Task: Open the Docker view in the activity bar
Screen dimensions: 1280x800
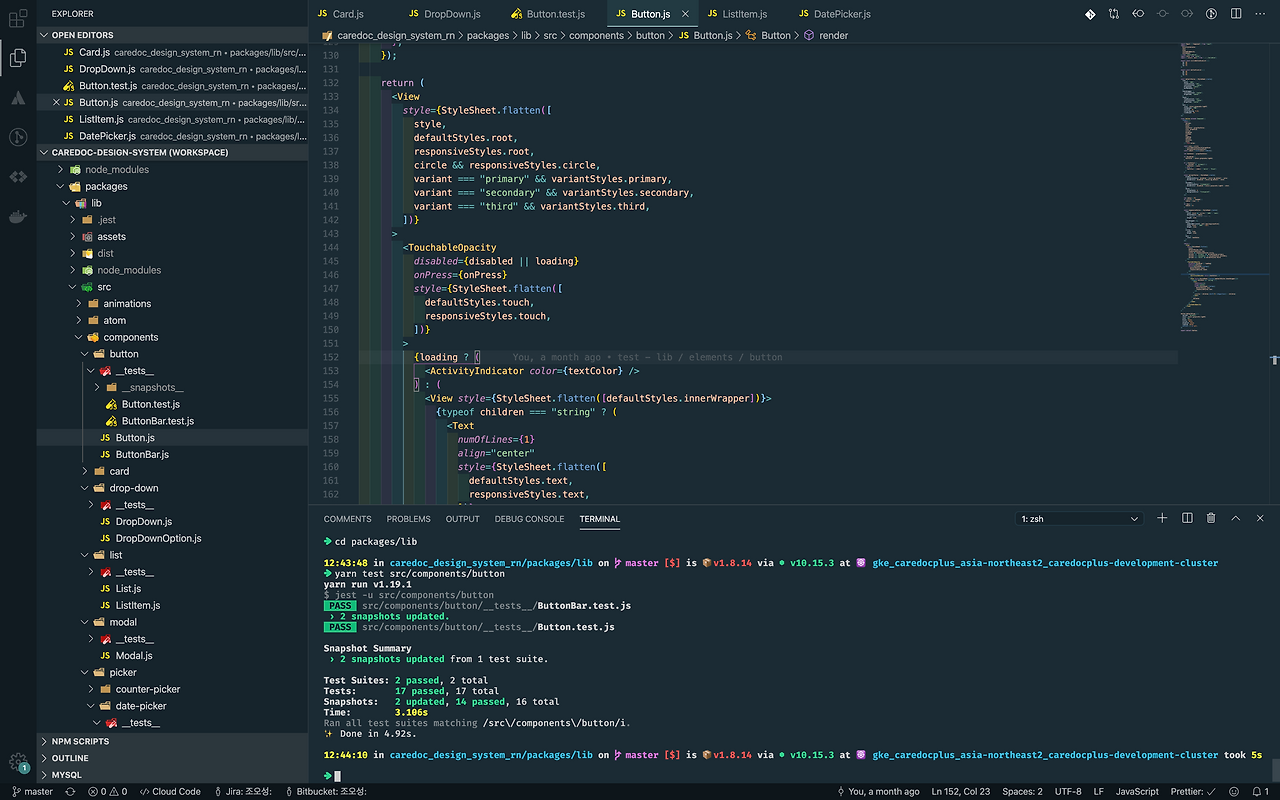Action: pos(18,216)
